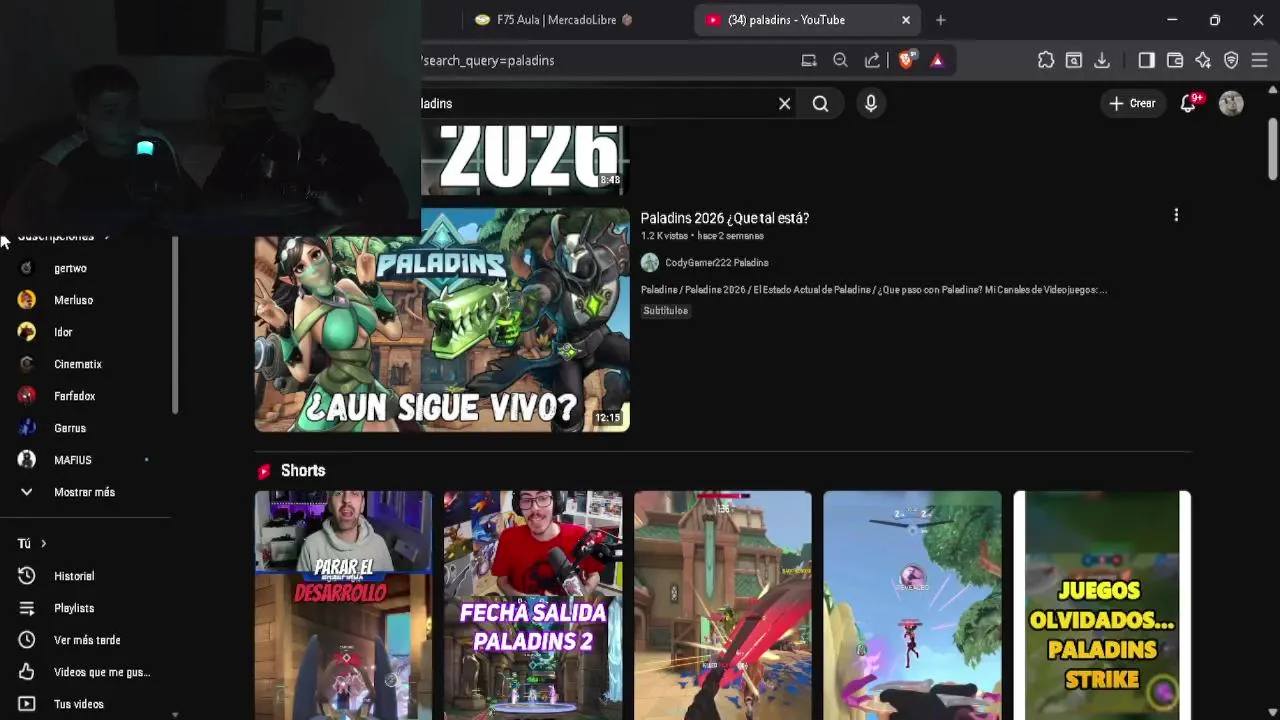Open the Brave Leo AI sparkle icon
This screenshot has width=1280, height=720.
pyautogui.click(x=1203, y=60)
